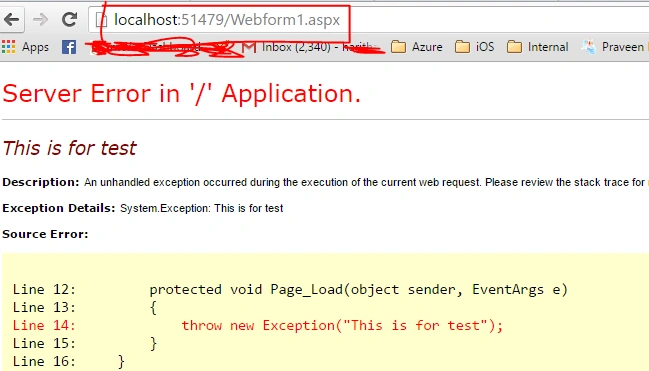Screen dimensions: 649x371
Task: Click the Description label
Action: click(x=41, y=182)
